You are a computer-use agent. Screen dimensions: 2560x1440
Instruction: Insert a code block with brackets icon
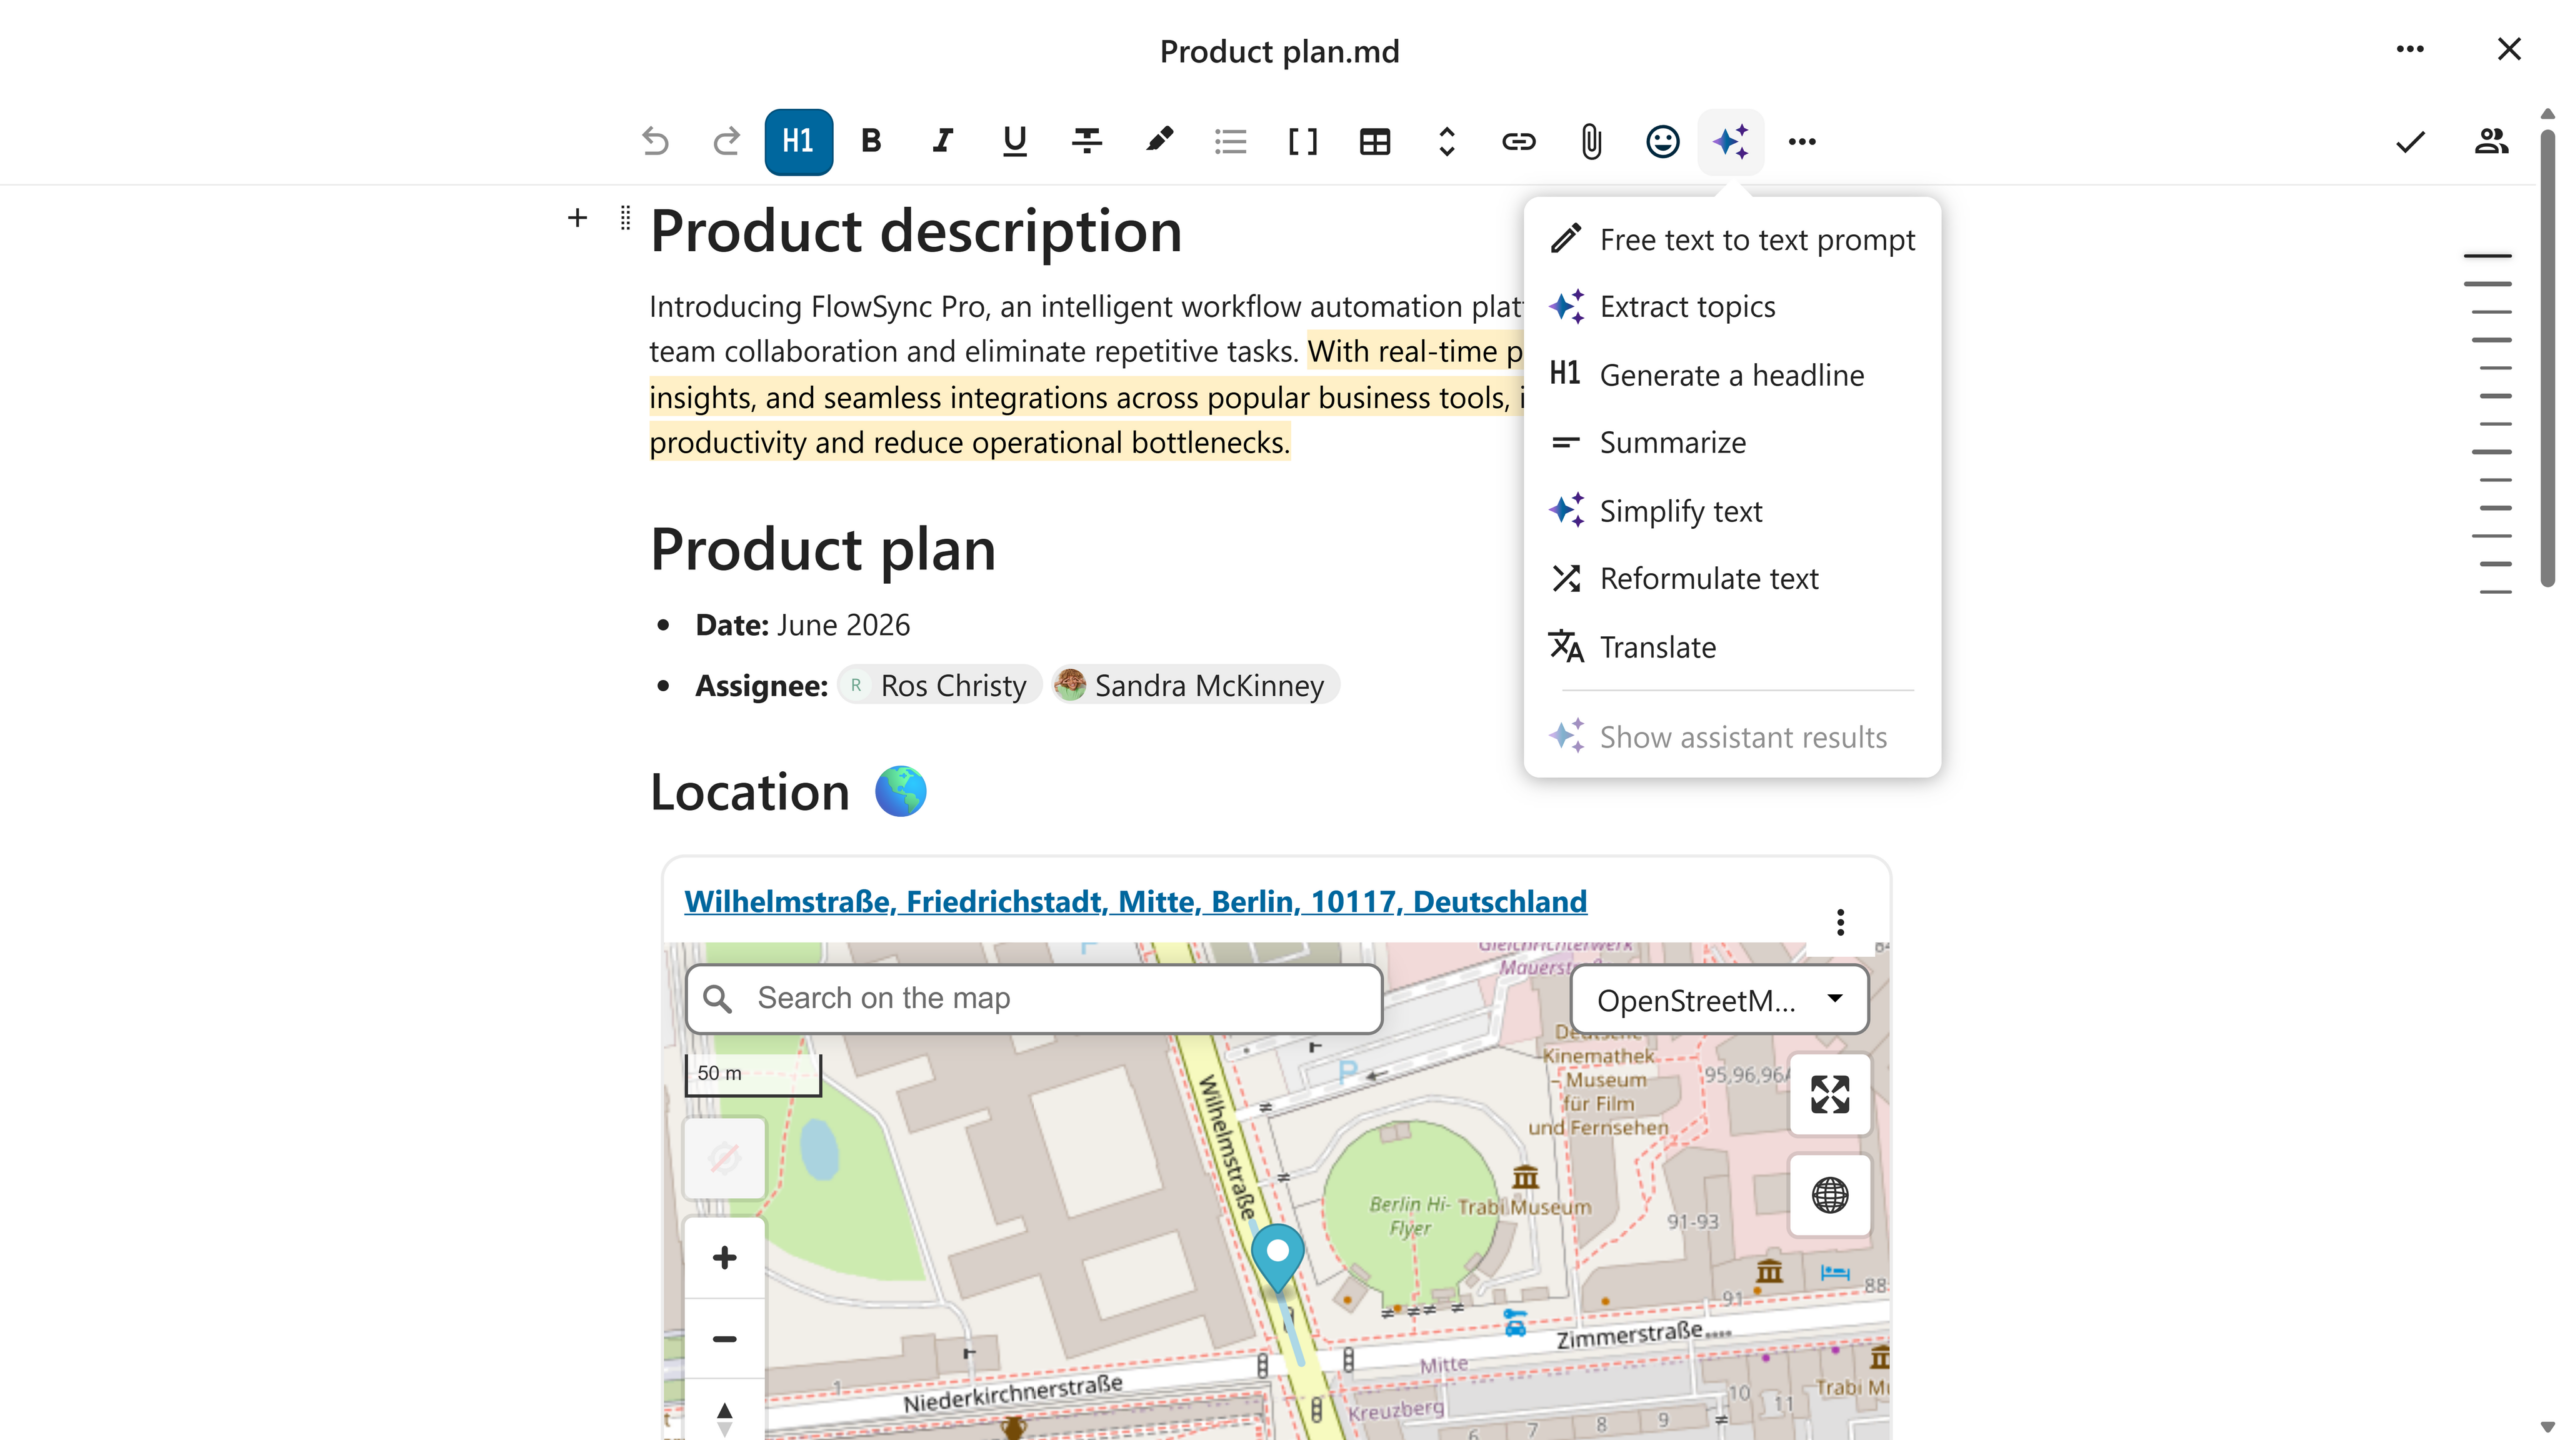pyautogui.click(x=1302, y=141)
